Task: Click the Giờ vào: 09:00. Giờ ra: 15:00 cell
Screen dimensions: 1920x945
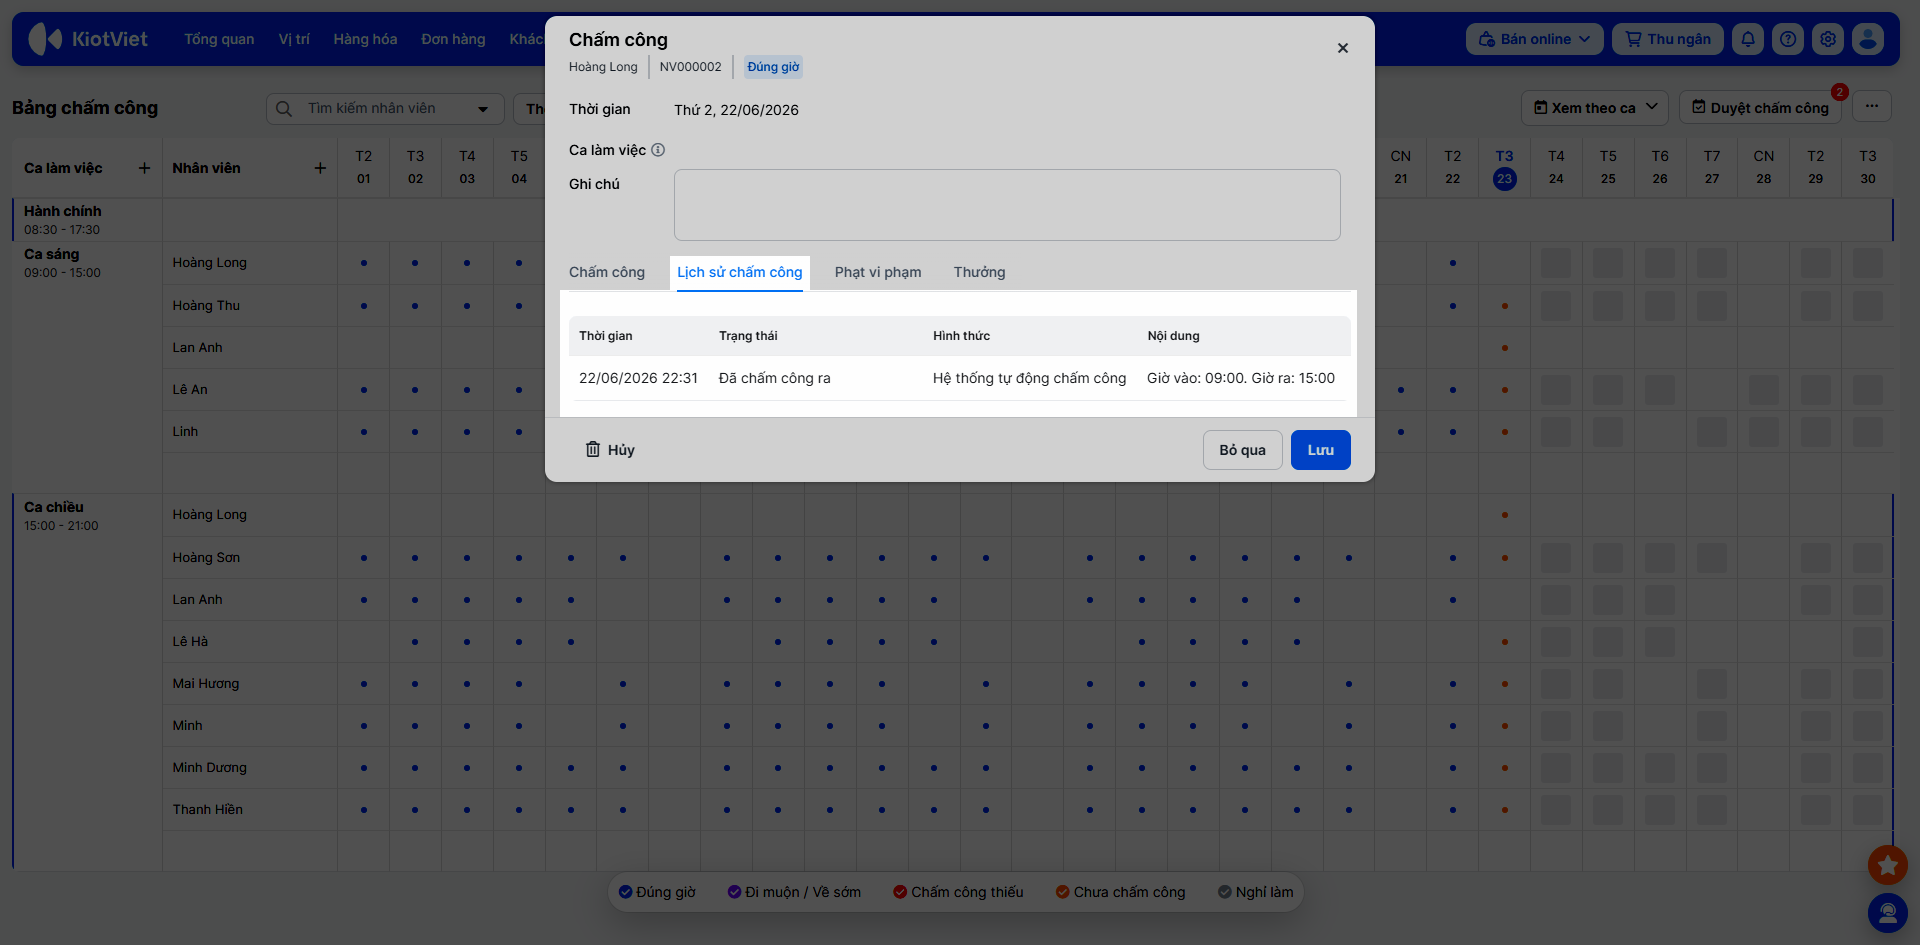Action: tap(1241, 378)
